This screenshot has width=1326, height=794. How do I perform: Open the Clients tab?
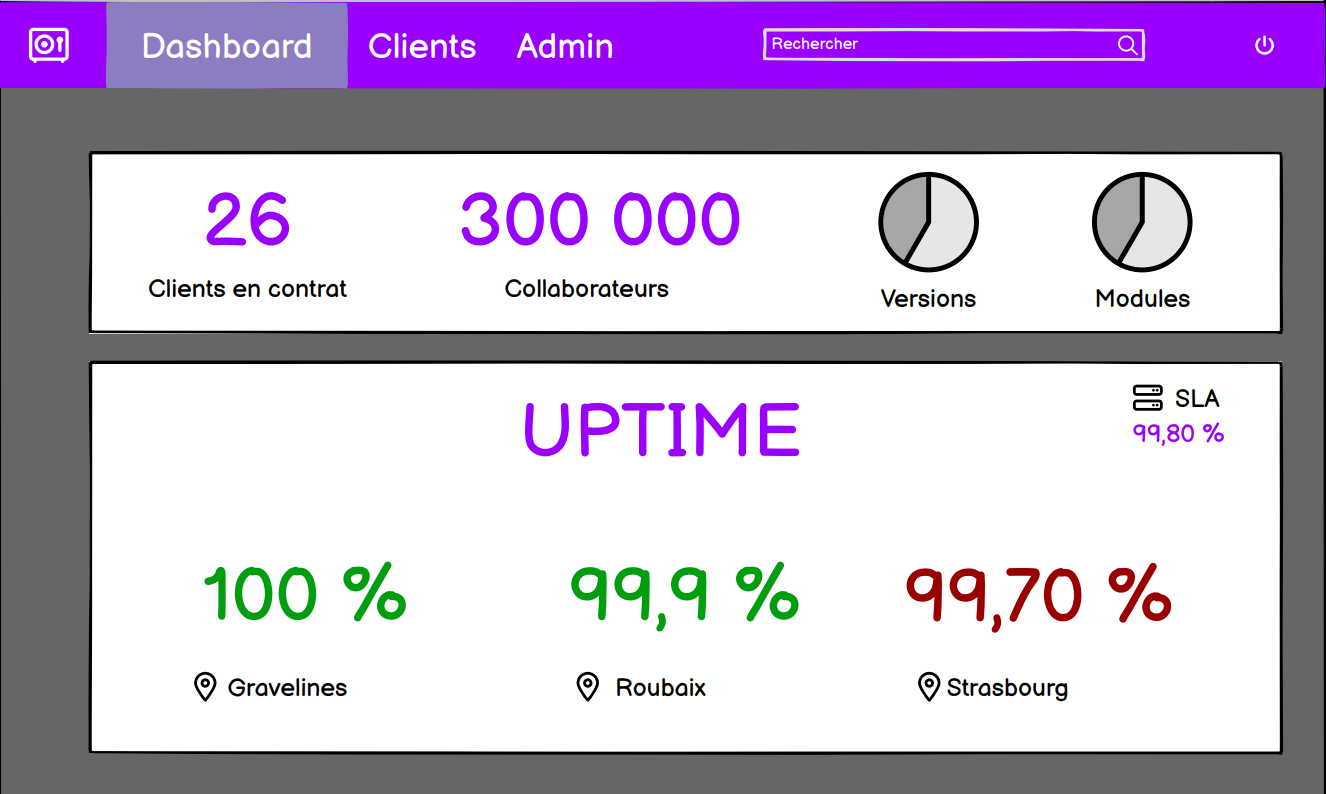[422, 46]
